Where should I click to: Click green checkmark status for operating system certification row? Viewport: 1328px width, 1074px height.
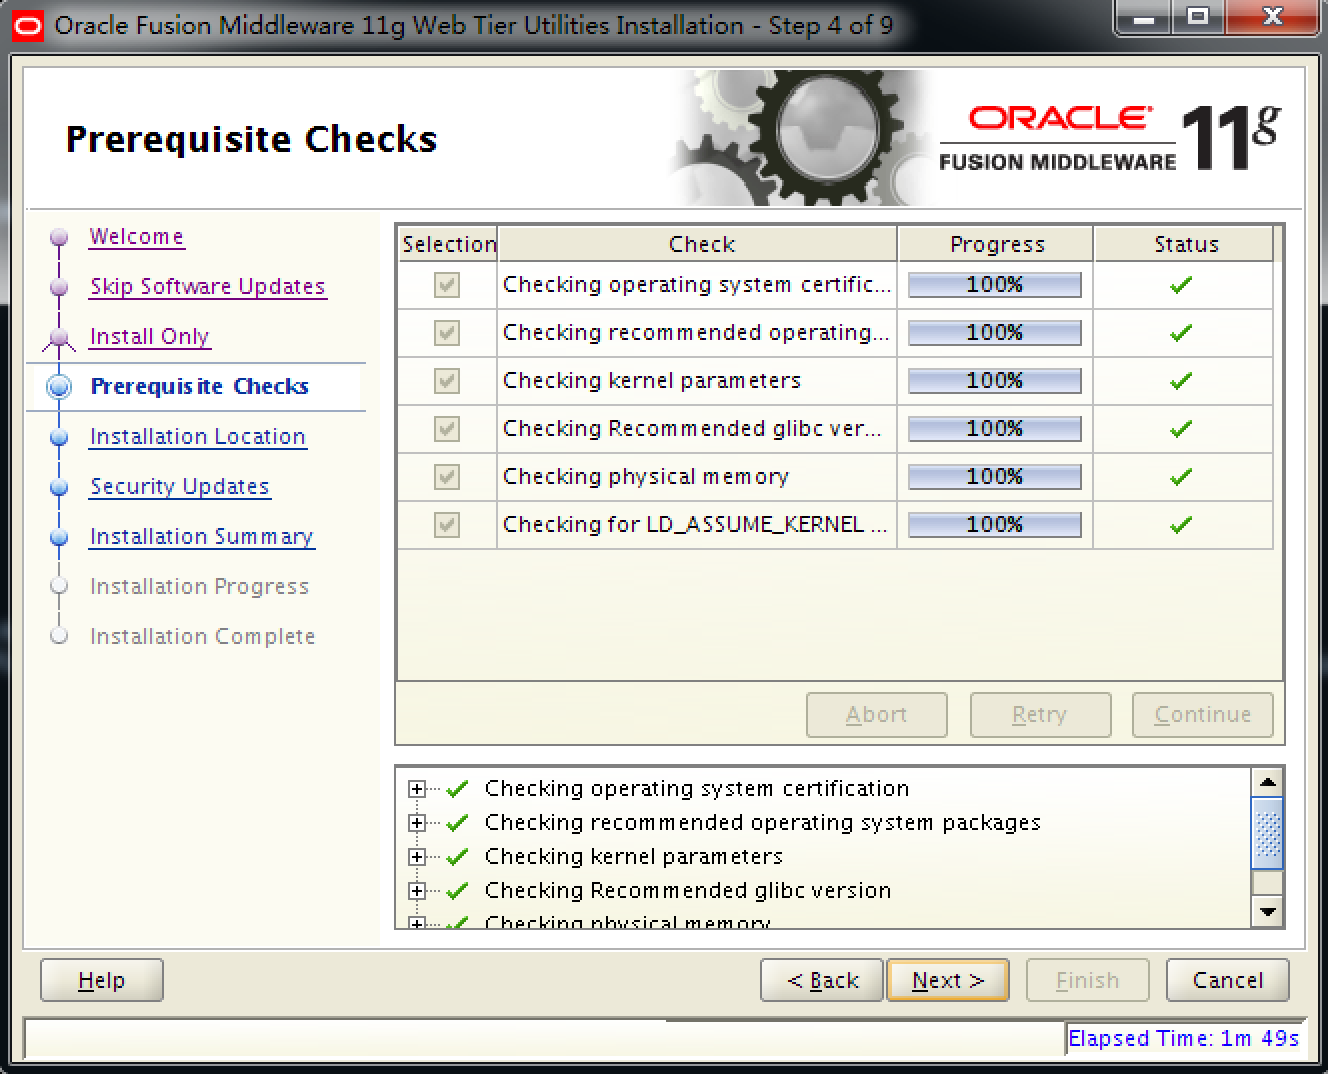1181,285
